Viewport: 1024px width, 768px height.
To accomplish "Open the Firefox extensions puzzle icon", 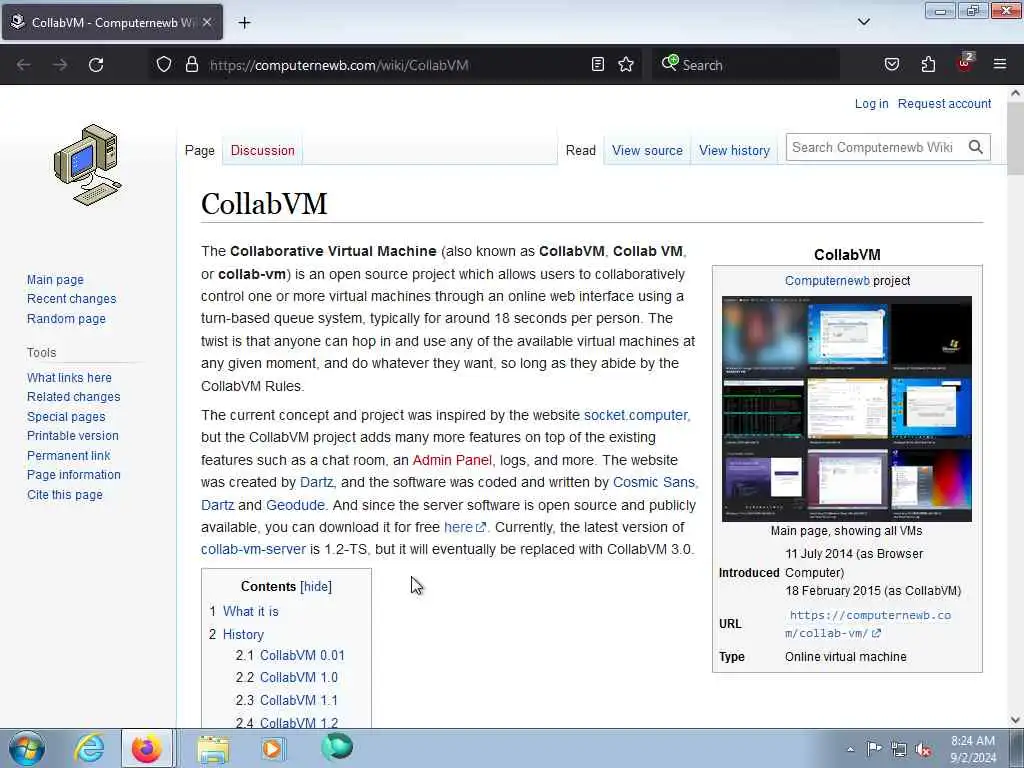I will [928, 64].
